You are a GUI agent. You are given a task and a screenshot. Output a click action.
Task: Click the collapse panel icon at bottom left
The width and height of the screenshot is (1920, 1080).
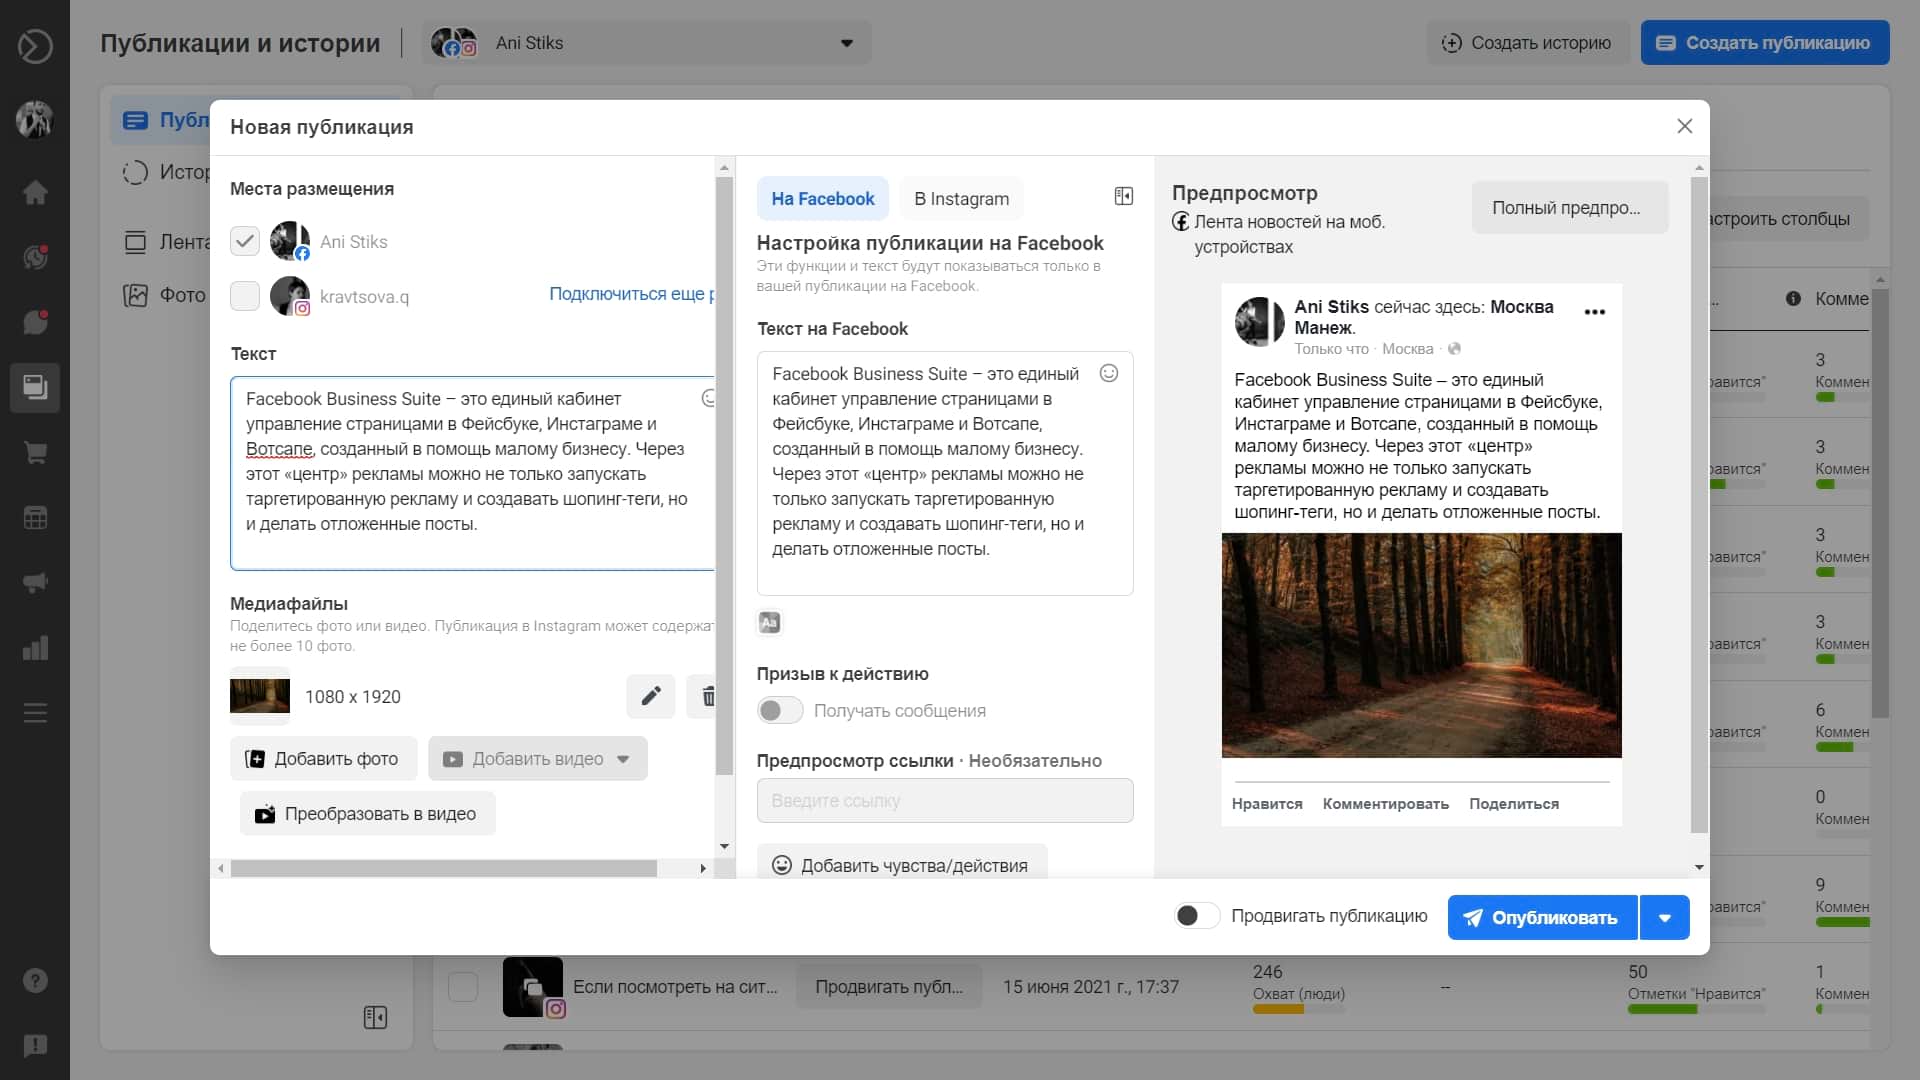click(375, 1017)
